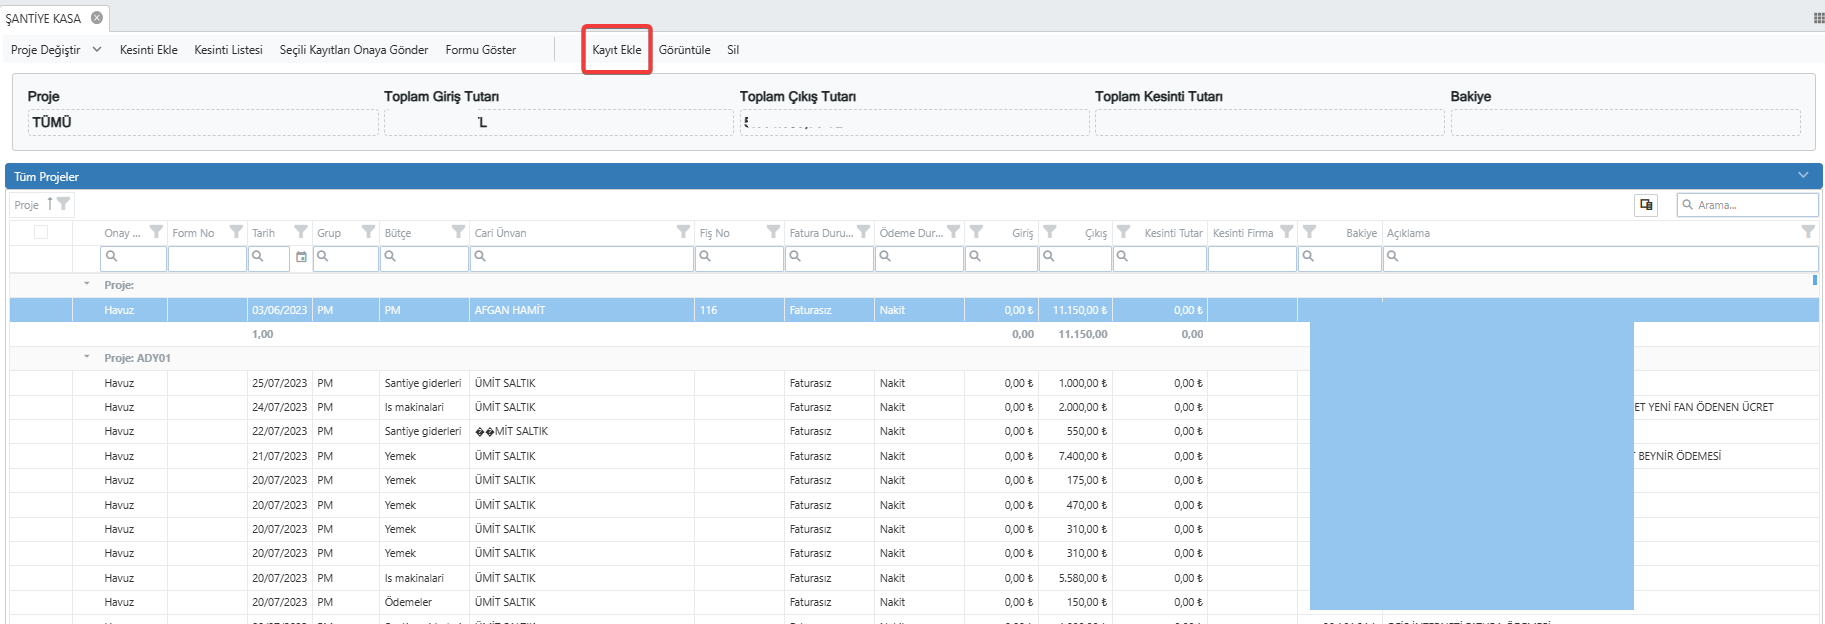Screen dimensions: 1825x624
Task: Click the Grup column filter funnel
Action: pos(368,232)
